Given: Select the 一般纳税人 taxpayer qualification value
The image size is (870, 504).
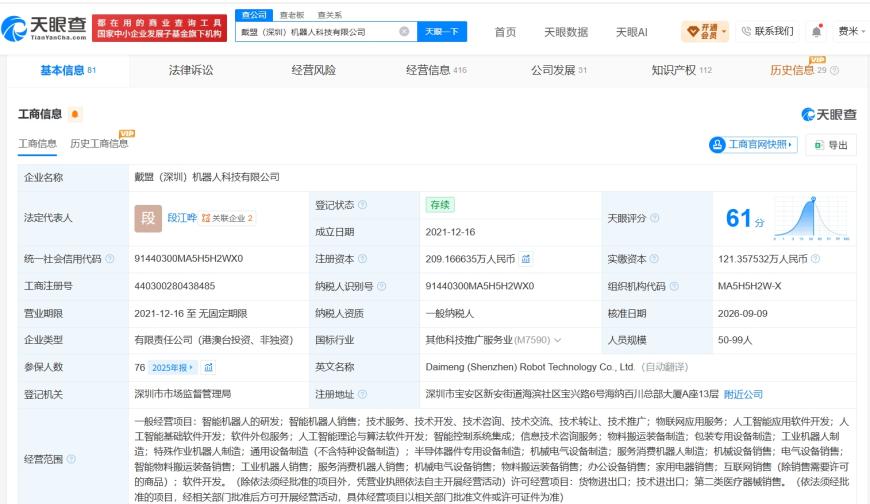Looking at the screenshot, I should pos(449,314).
